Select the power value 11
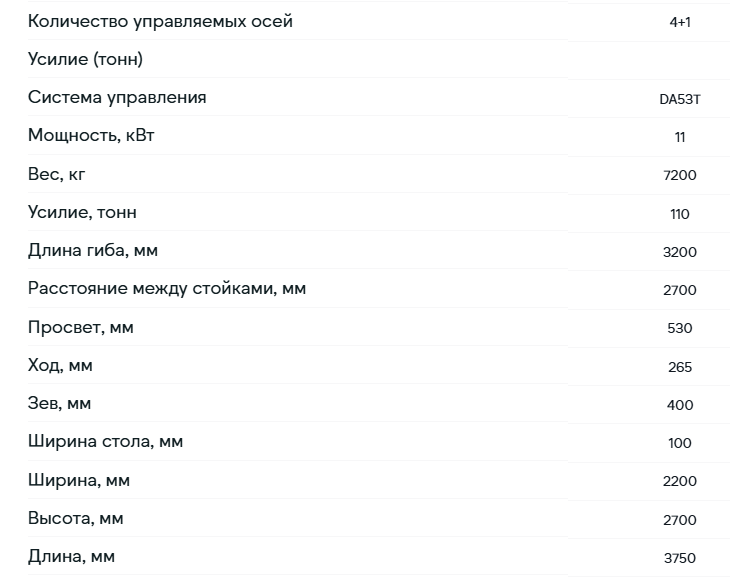This screenshot has width=730, height=579. click(x=680, y=137)
